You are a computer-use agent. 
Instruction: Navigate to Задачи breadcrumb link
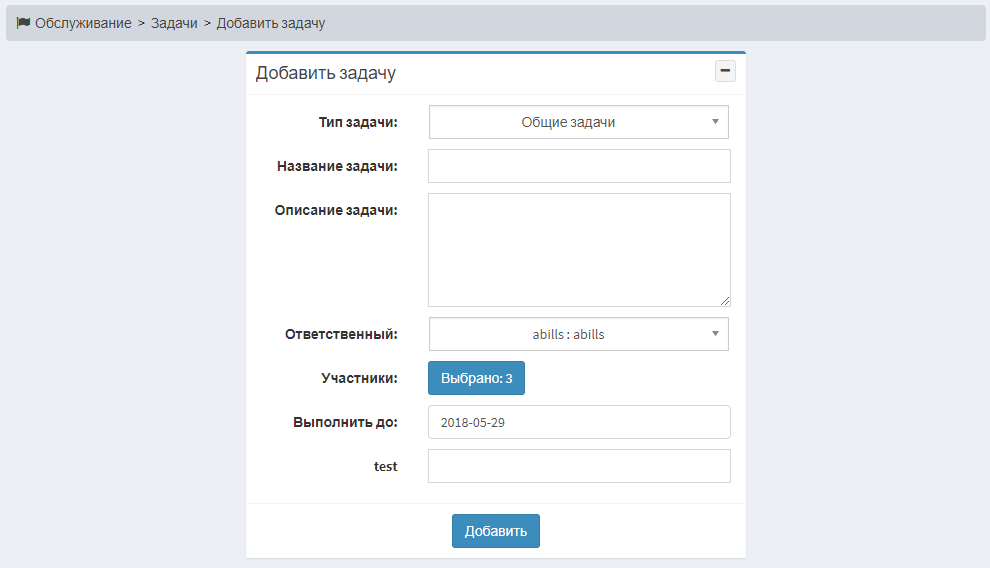click(x=174, y=23)
